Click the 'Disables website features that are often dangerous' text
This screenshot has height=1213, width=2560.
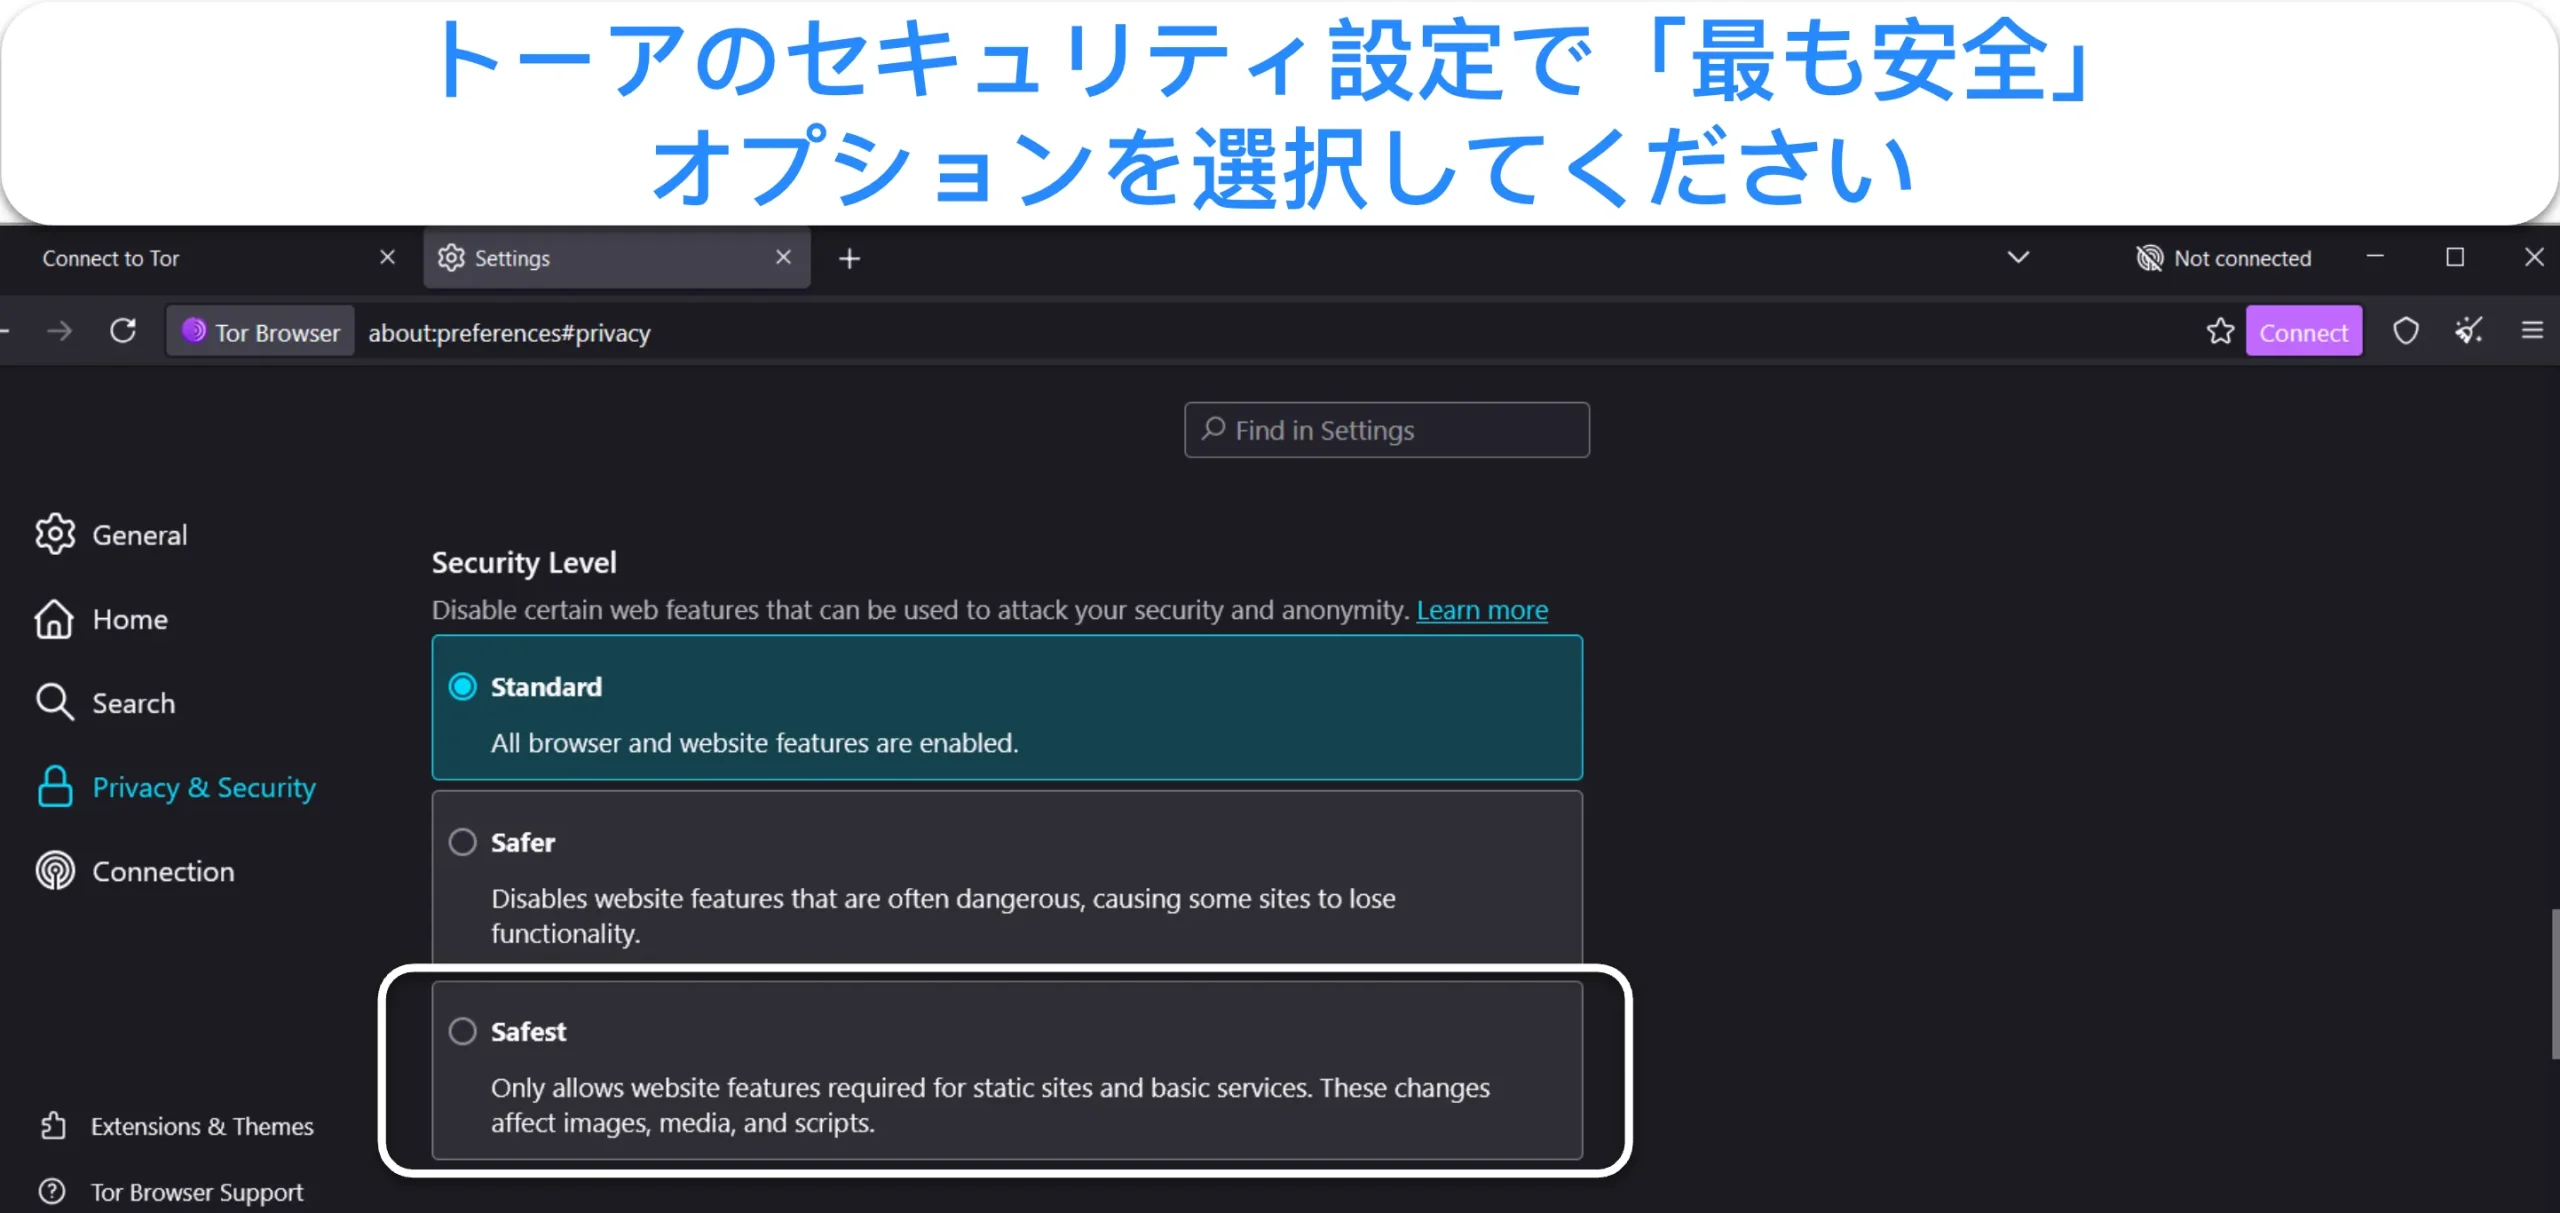(x=943, y=916)
